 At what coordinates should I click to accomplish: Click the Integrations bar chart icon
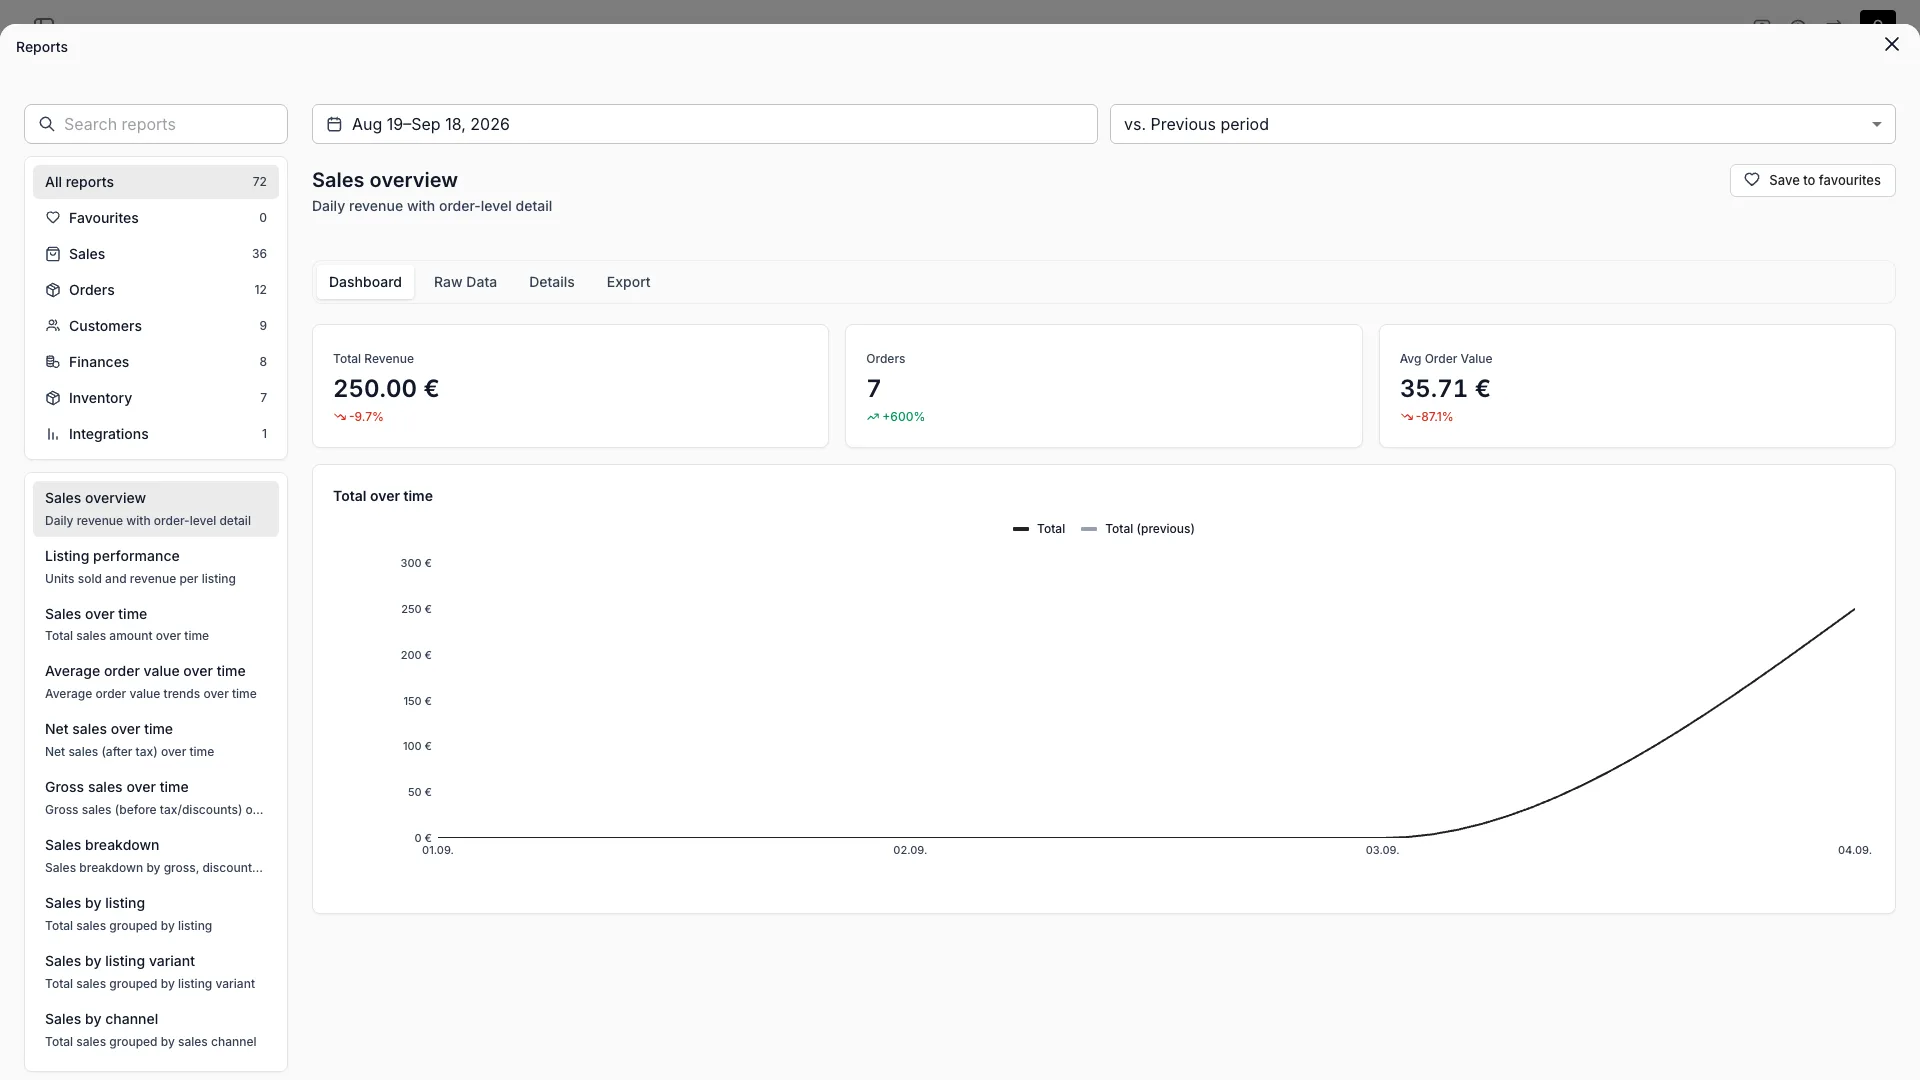[53, 434]
